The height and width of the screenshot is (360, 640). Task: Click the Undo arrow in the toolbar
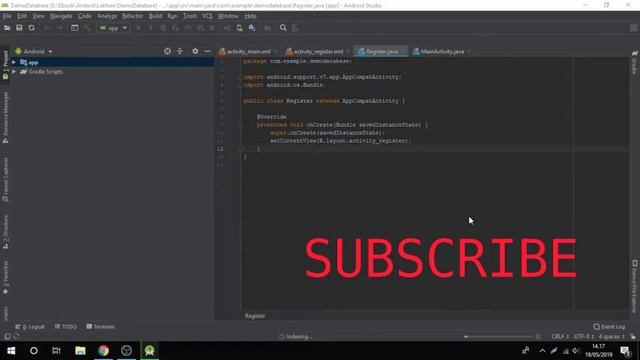pyautogui.click(x=47, y=28)
